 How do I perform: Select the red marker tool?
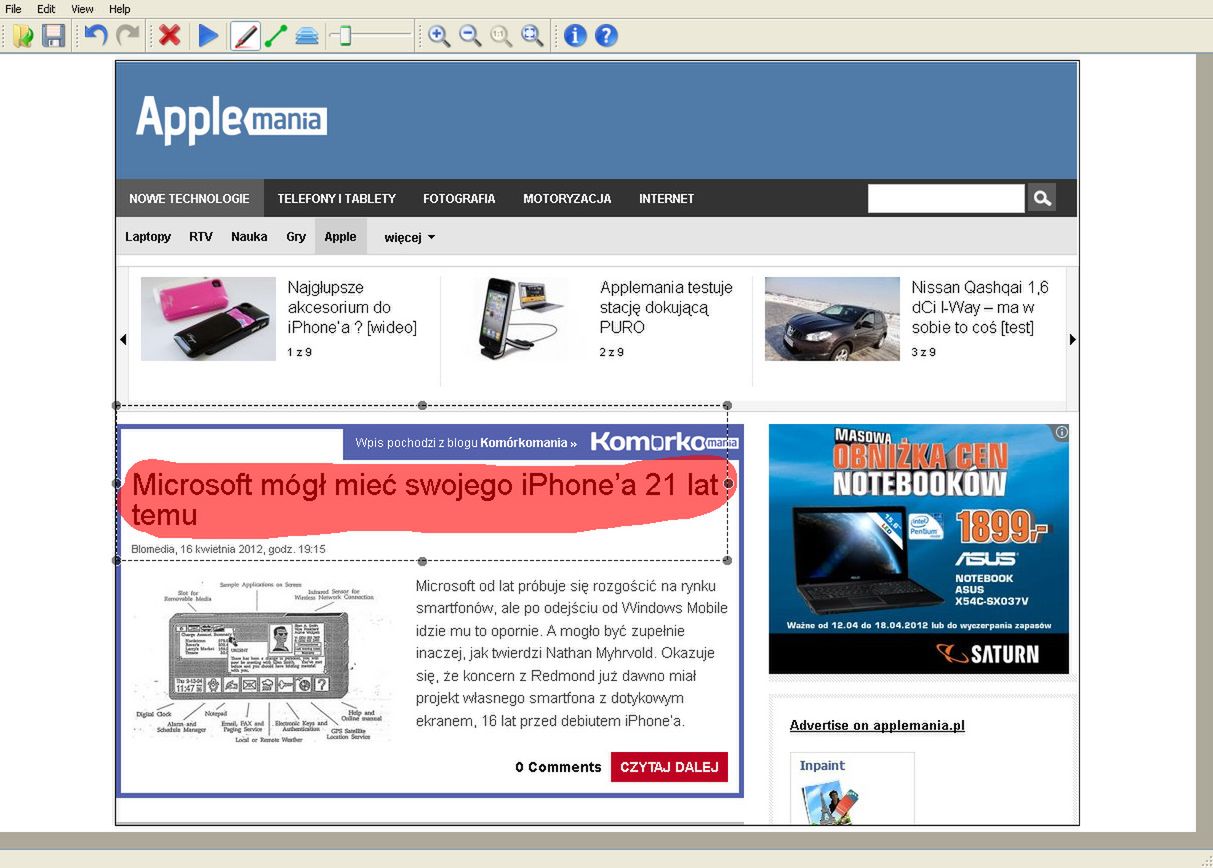pos(245,36)
